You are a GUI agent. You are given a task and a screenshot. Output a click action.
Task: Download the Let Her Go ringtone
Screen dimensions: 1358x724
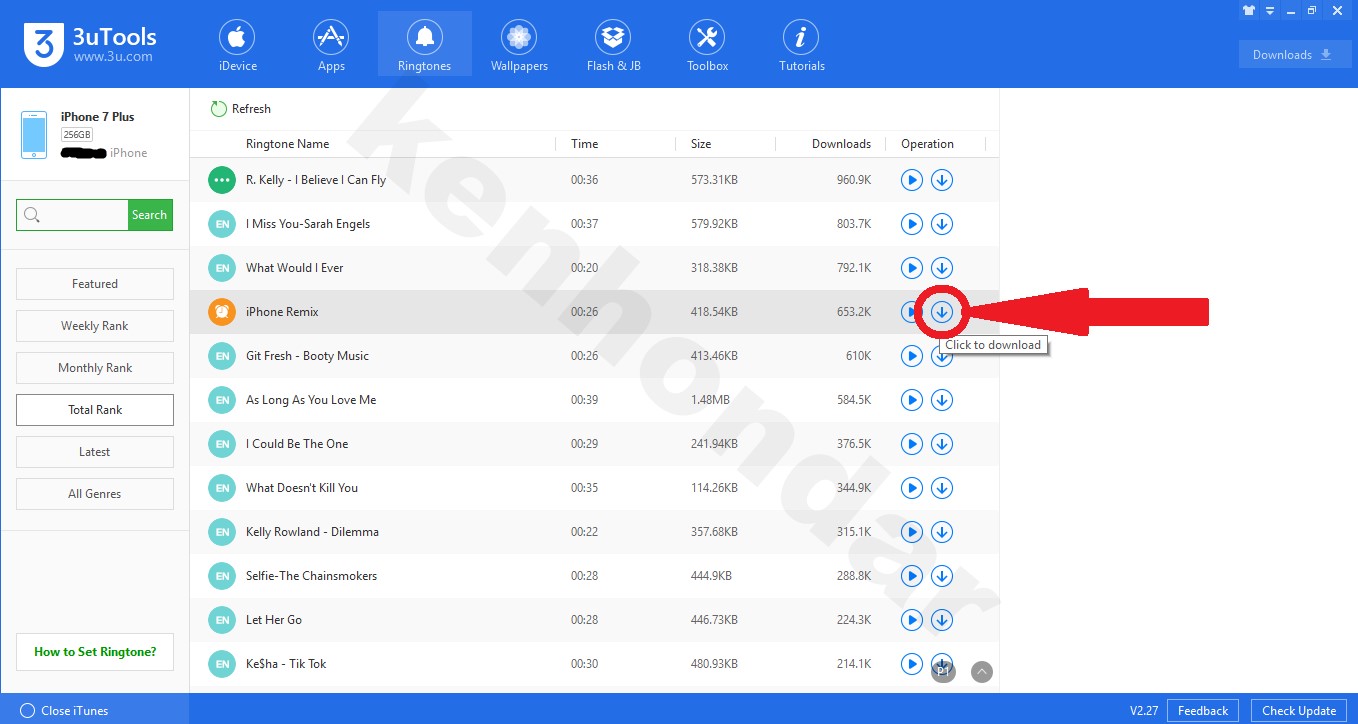(942, 620)
